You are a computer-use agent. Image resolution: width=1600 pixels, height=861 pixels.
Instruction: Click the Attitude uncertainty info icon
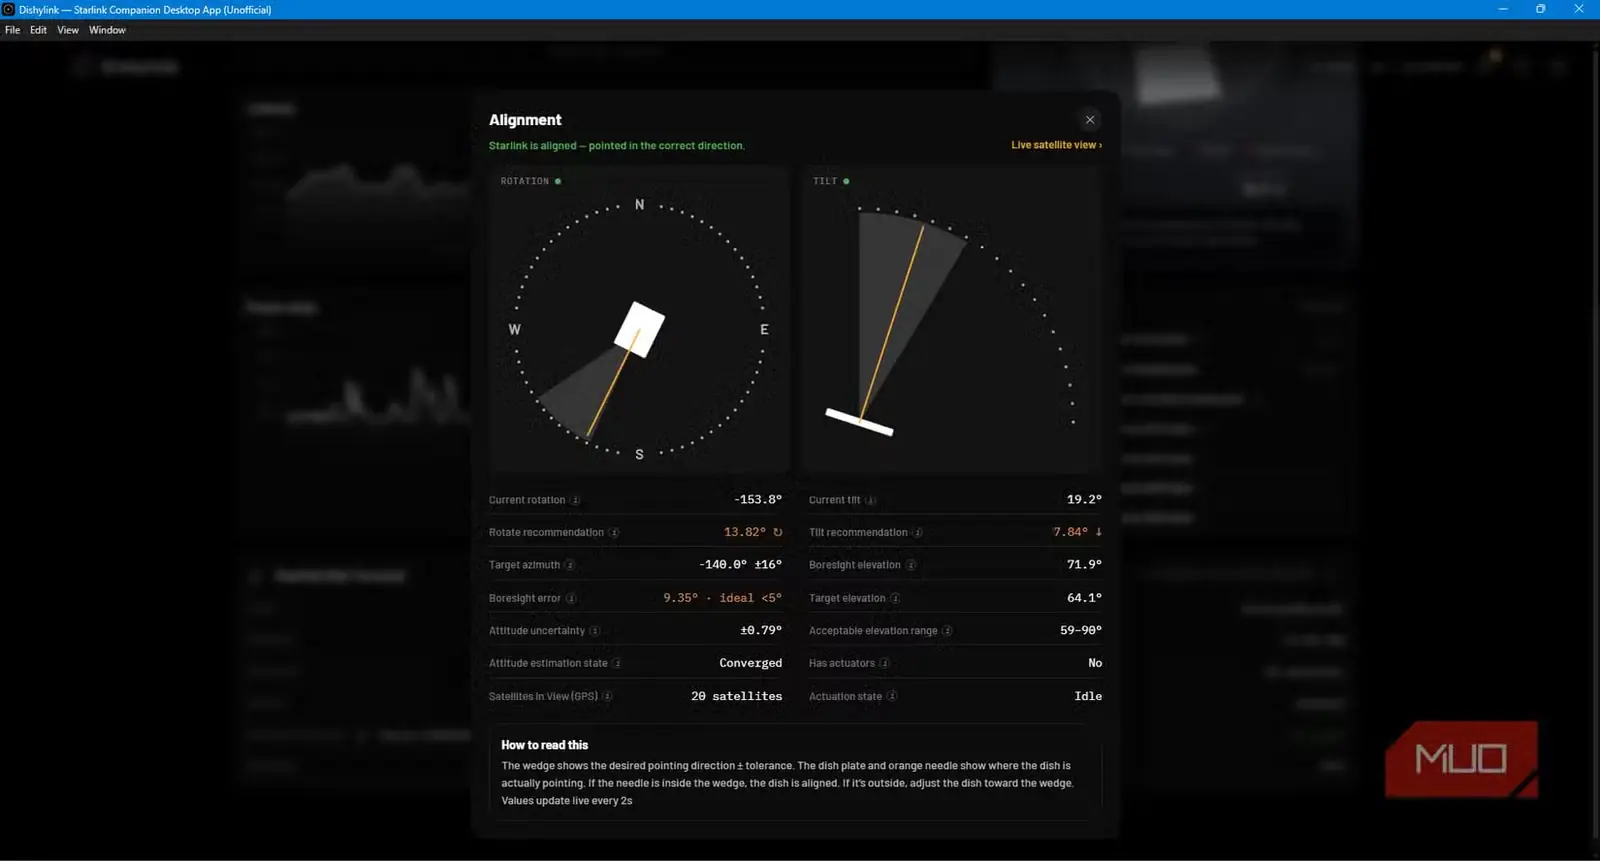click(x=595, y=631)
